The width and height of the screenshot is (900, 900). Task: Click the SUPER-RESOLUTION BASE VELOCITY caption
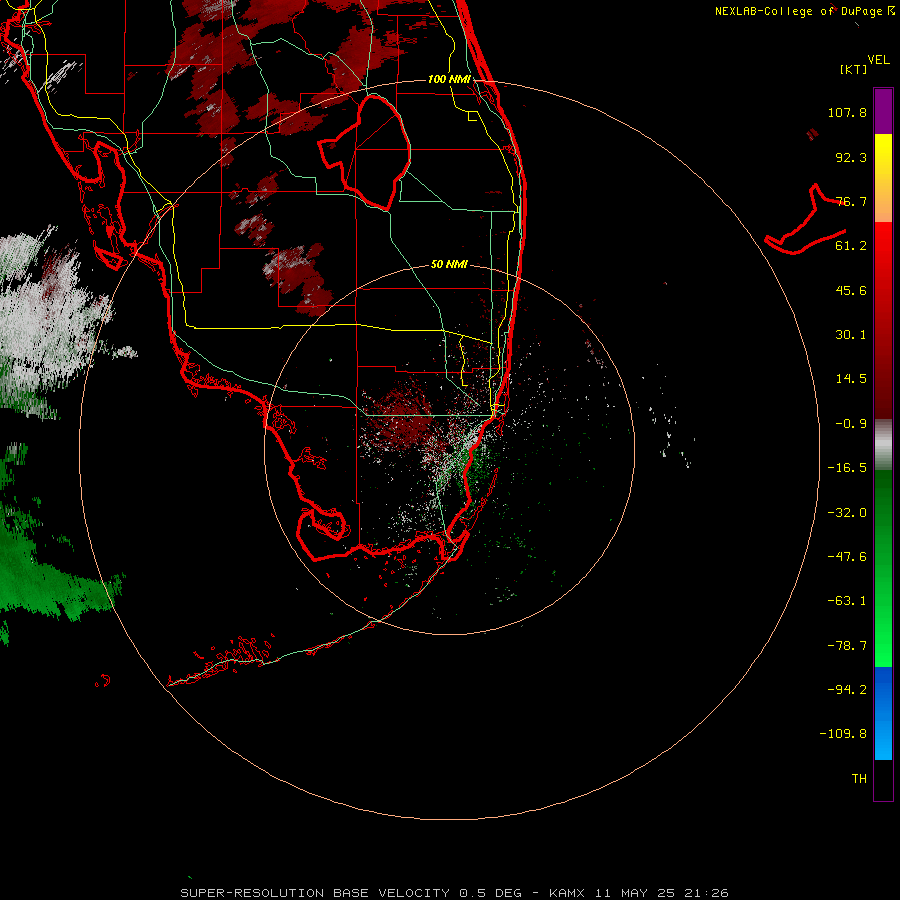pyautogui.click(x=315, y=893)
